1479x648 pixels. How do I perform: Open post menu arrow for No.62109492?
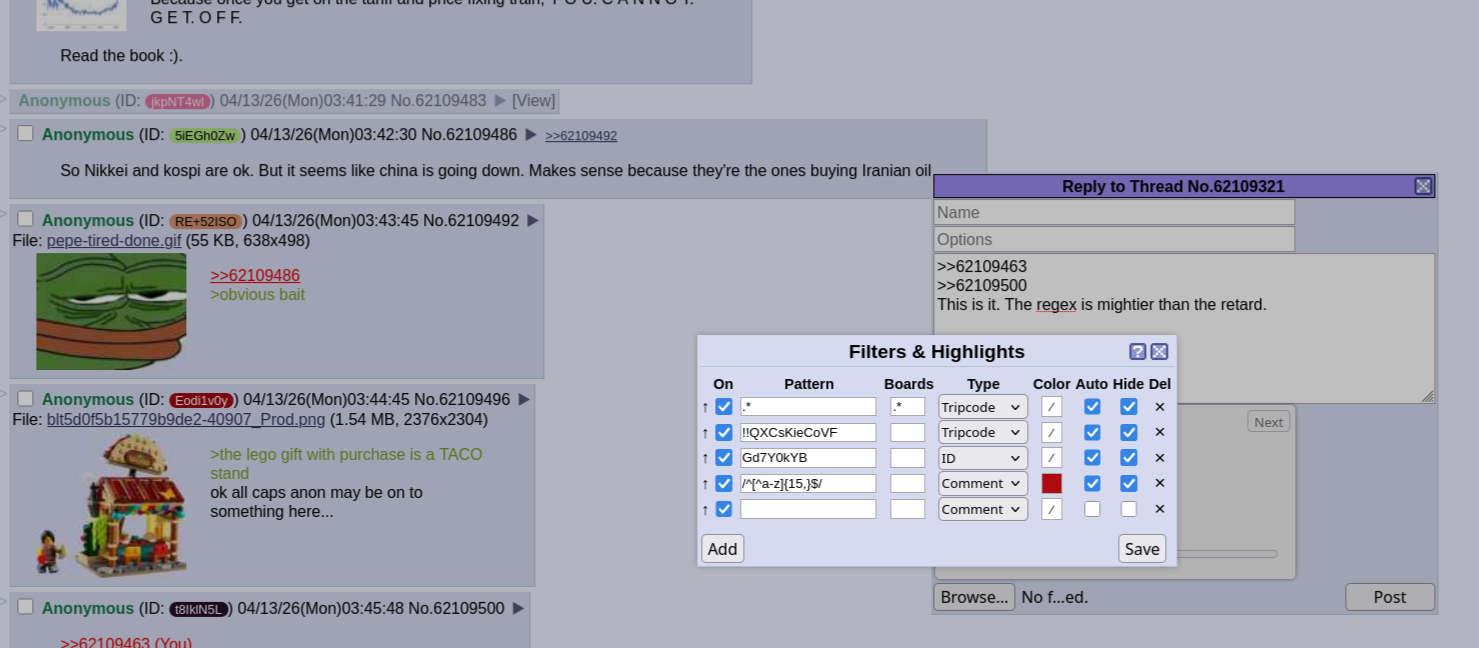pyautogui.click(x=533, y=220)
